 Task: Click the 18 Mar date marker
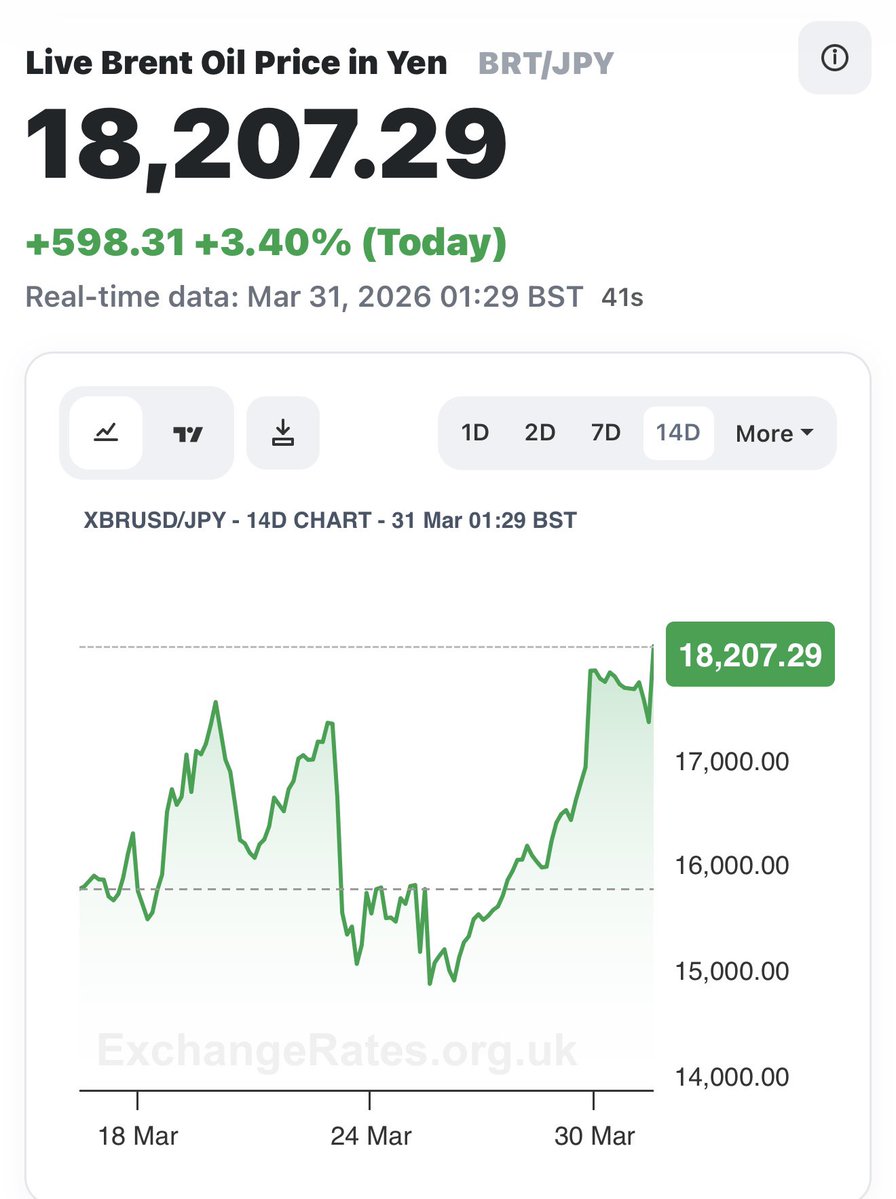(x=137, y=1136)
